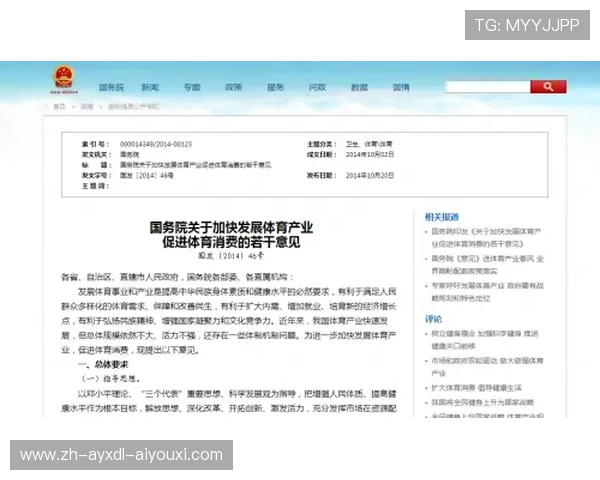
Task: Click subsection heading (一)指导思想
Action: (x=111, y=379)
